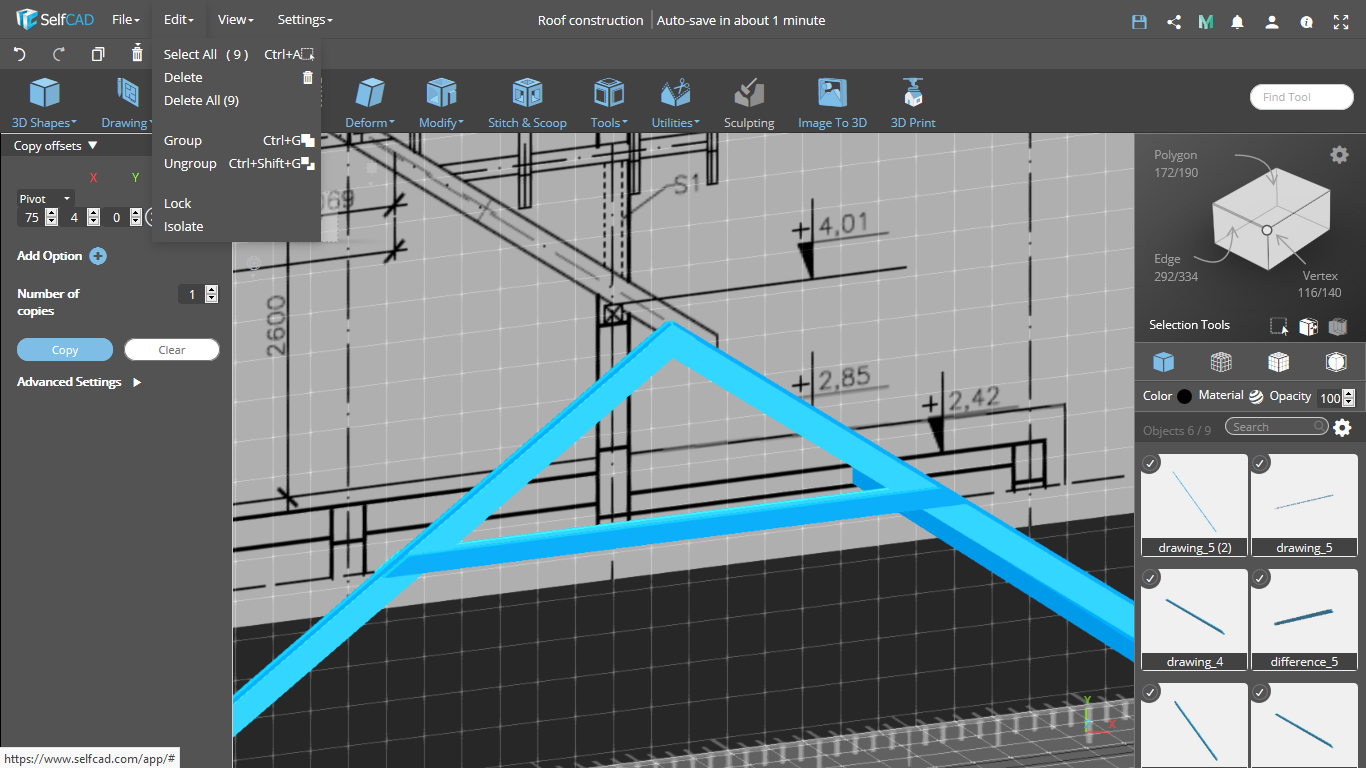Open view cube settings gear
The width and height of the screenshot is (1366, 768).
(x=1339, y=154)
